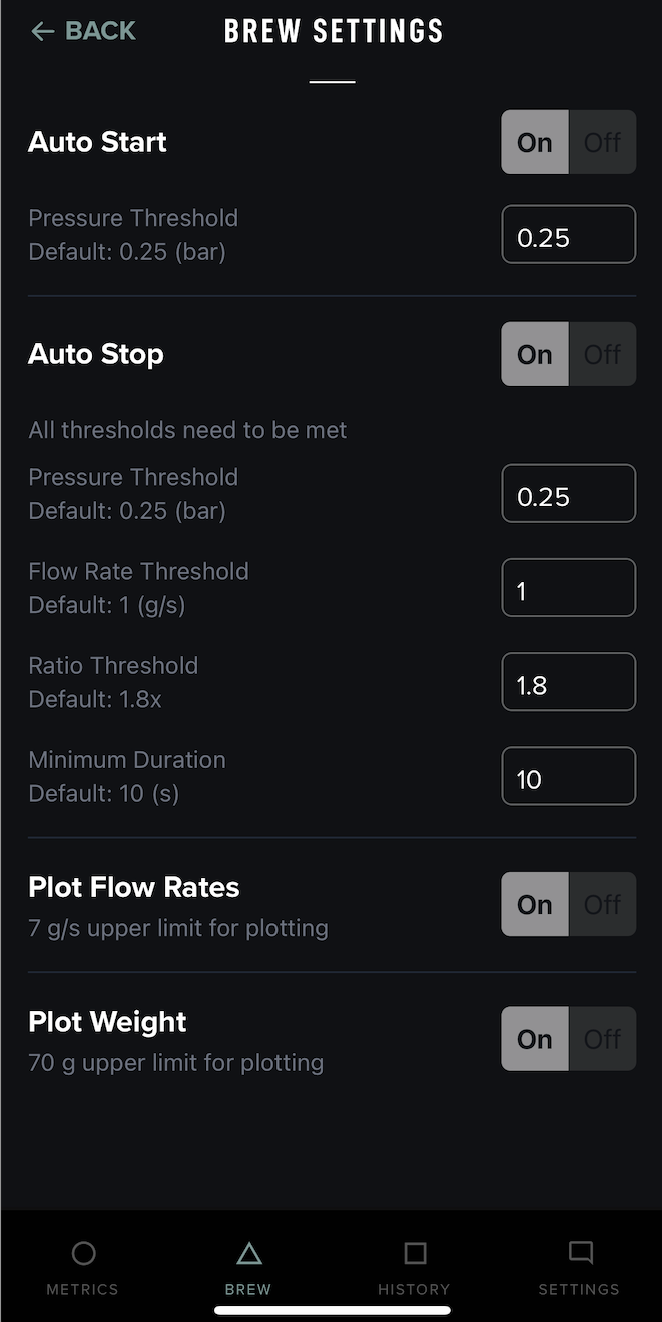Tap the back arrow icon

[42, 32]
